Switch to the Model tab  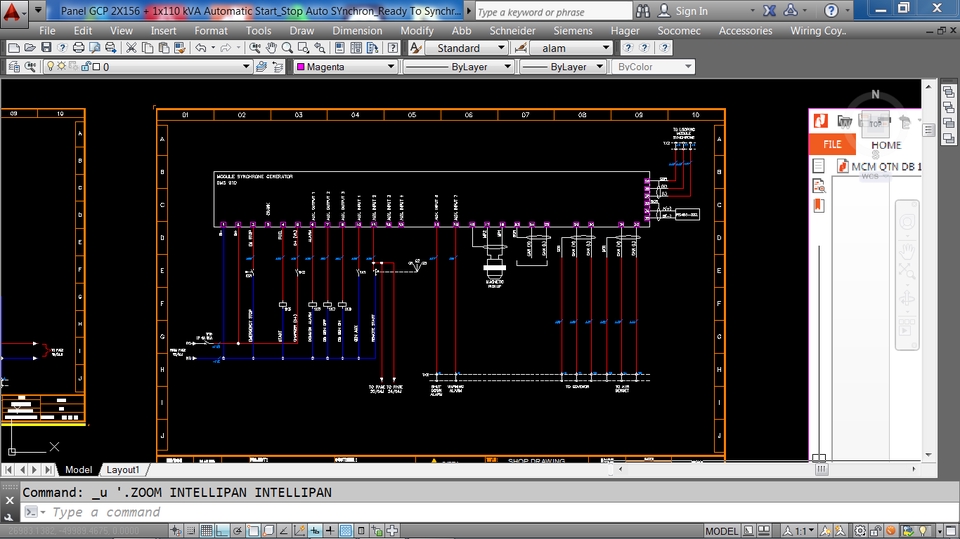point(78,470)
